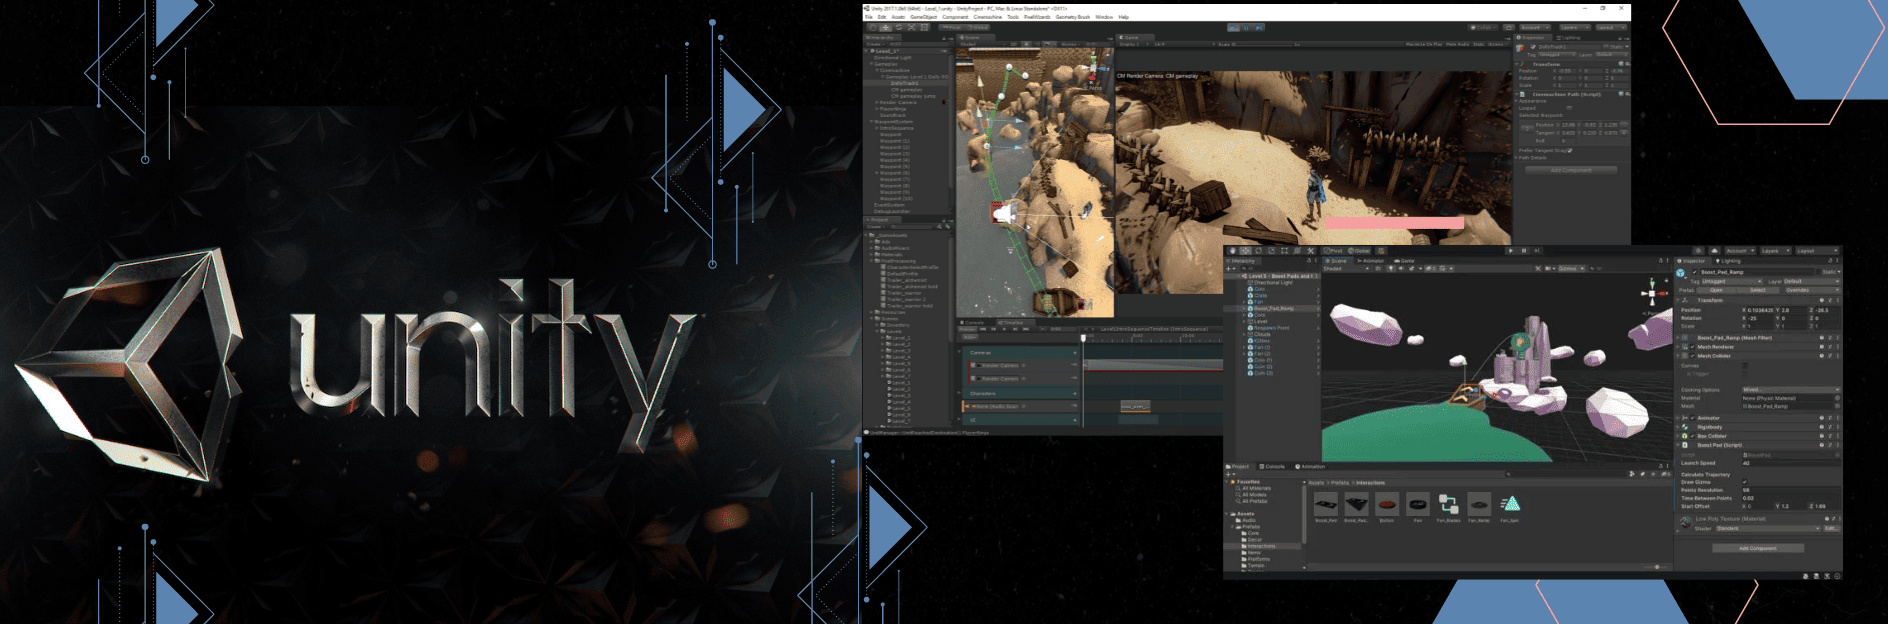This screenshot has width=1888, height=624.
Task: Switch to the Lighting tab beside Inspector
Action: [1729, 261]
